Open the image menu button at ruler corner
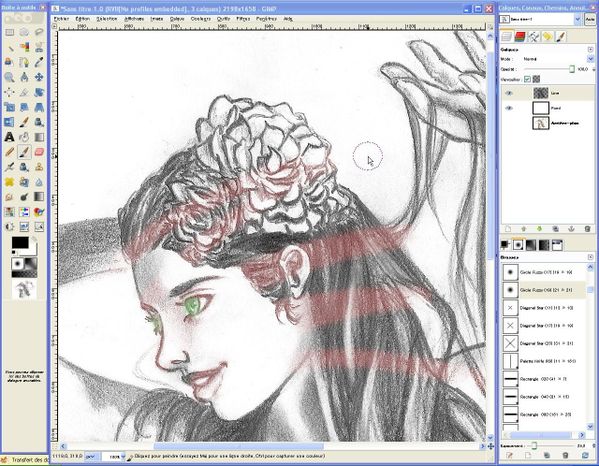The height and width of the screenshot is (466, 599). click(x=55, y=26)
